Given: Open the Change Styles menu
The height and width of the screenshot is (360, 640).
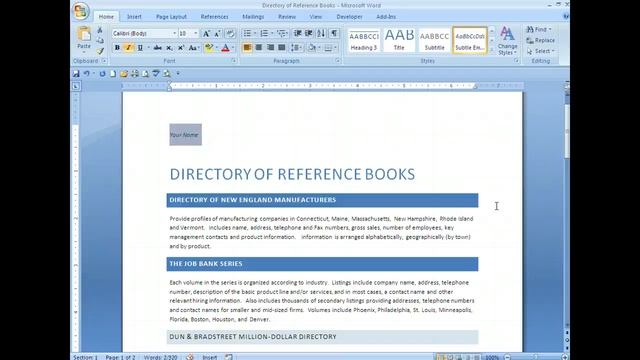Looking at the screenshot, I should pyautogui.click(x=507, y=41).
